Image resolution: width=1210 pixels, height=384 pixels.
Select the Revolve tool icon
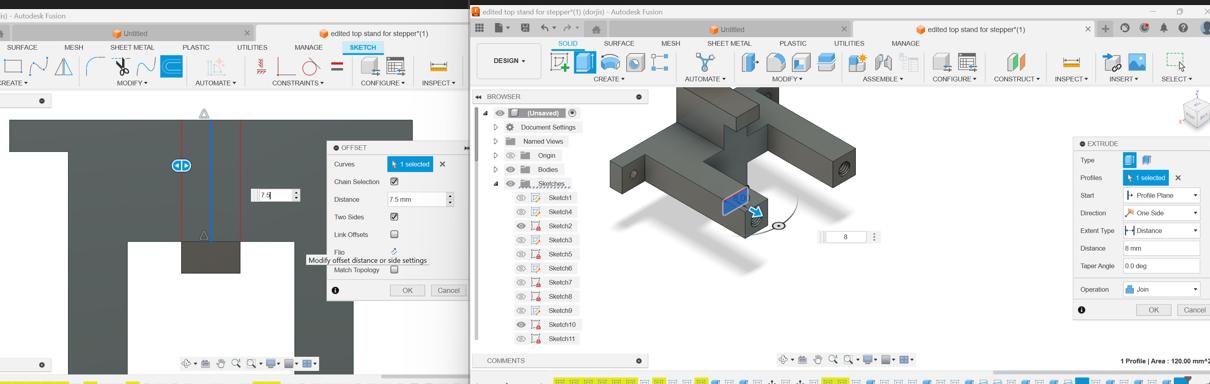click(610, 62)
